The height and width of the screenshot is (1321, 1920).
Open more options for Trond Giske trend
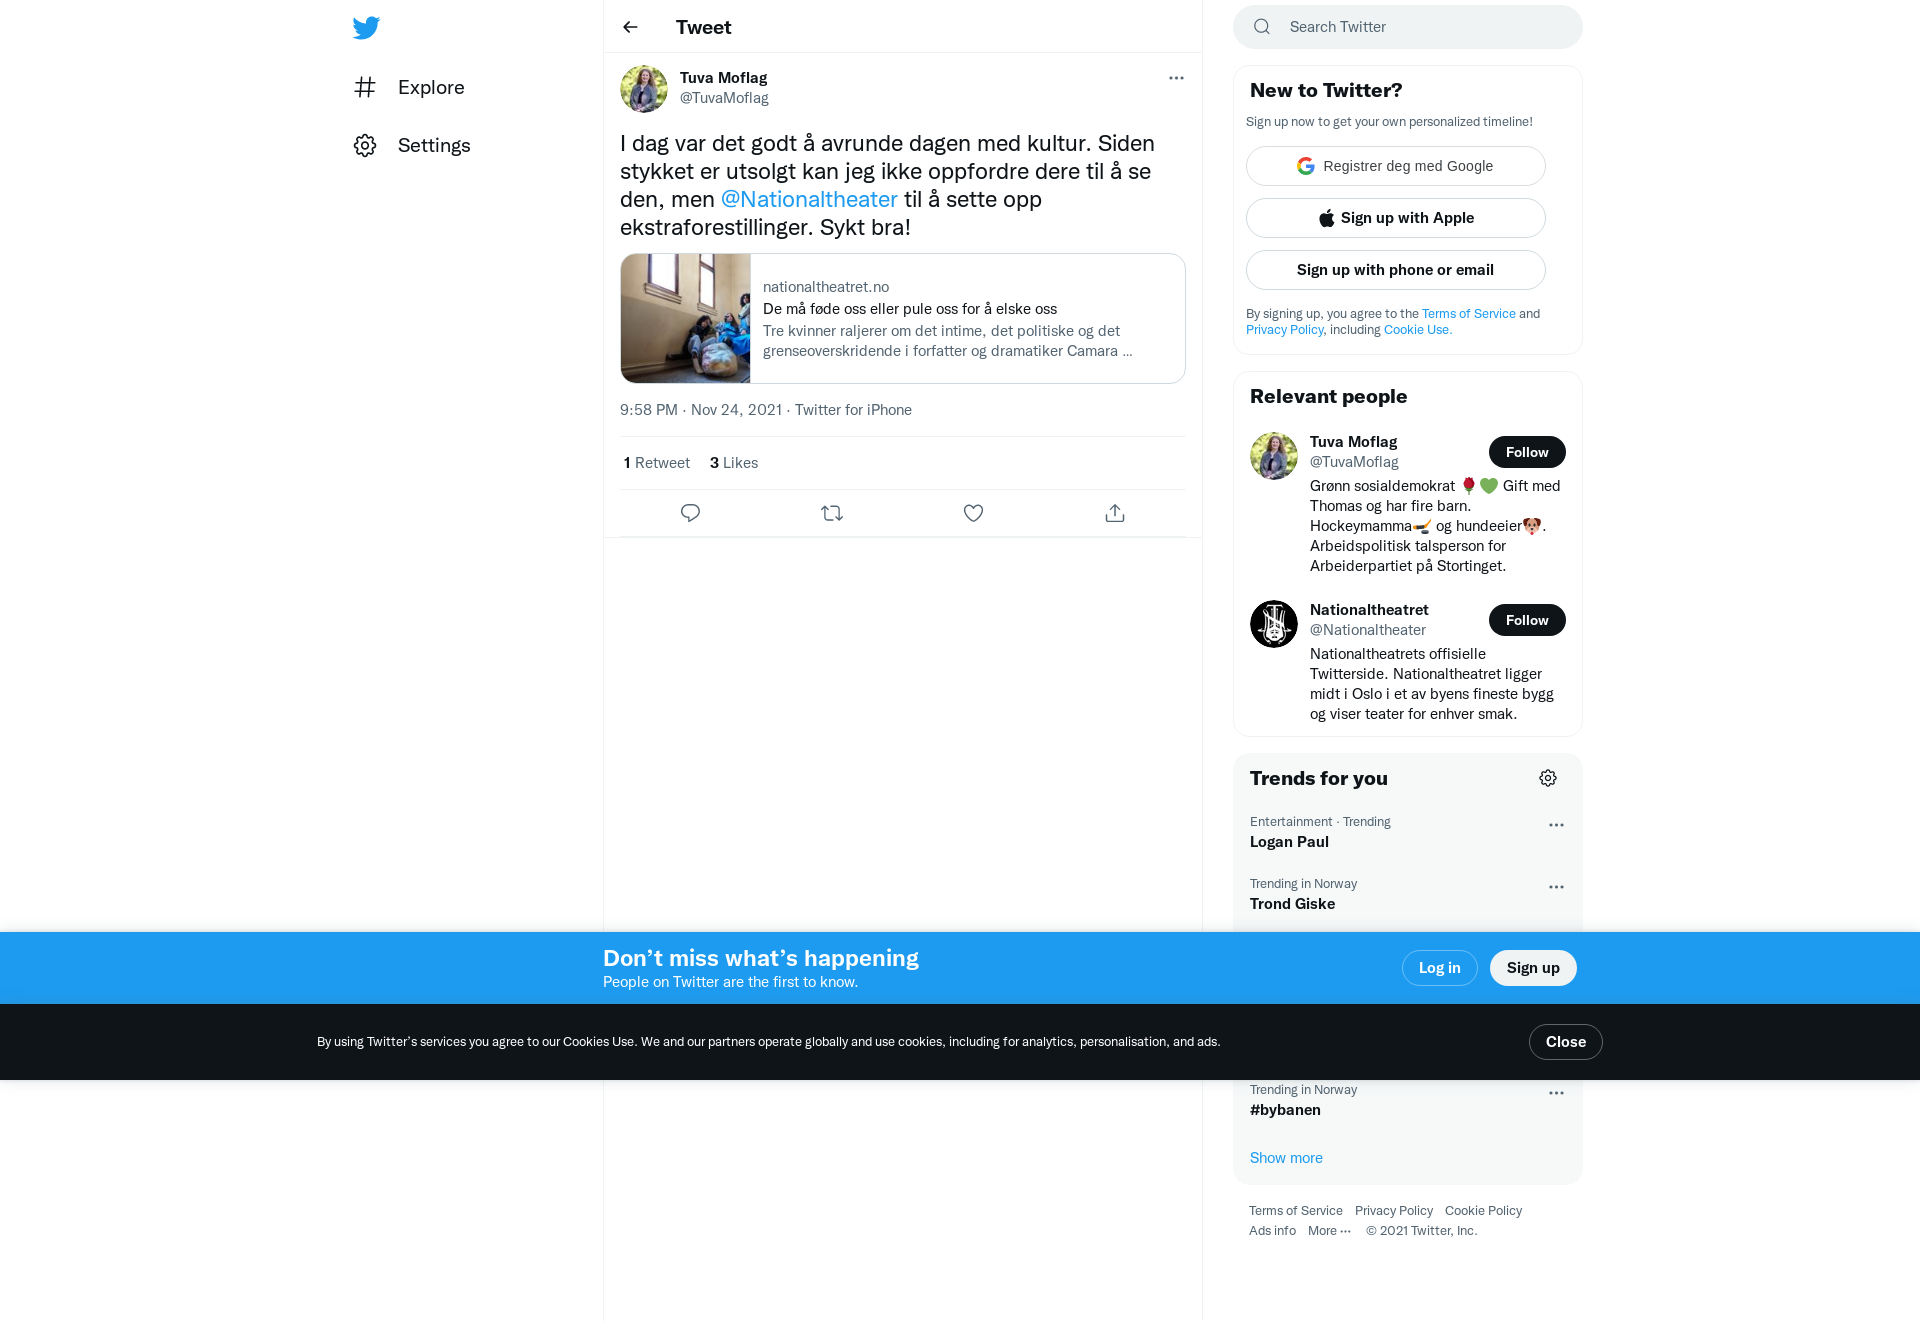point(1556,887)
